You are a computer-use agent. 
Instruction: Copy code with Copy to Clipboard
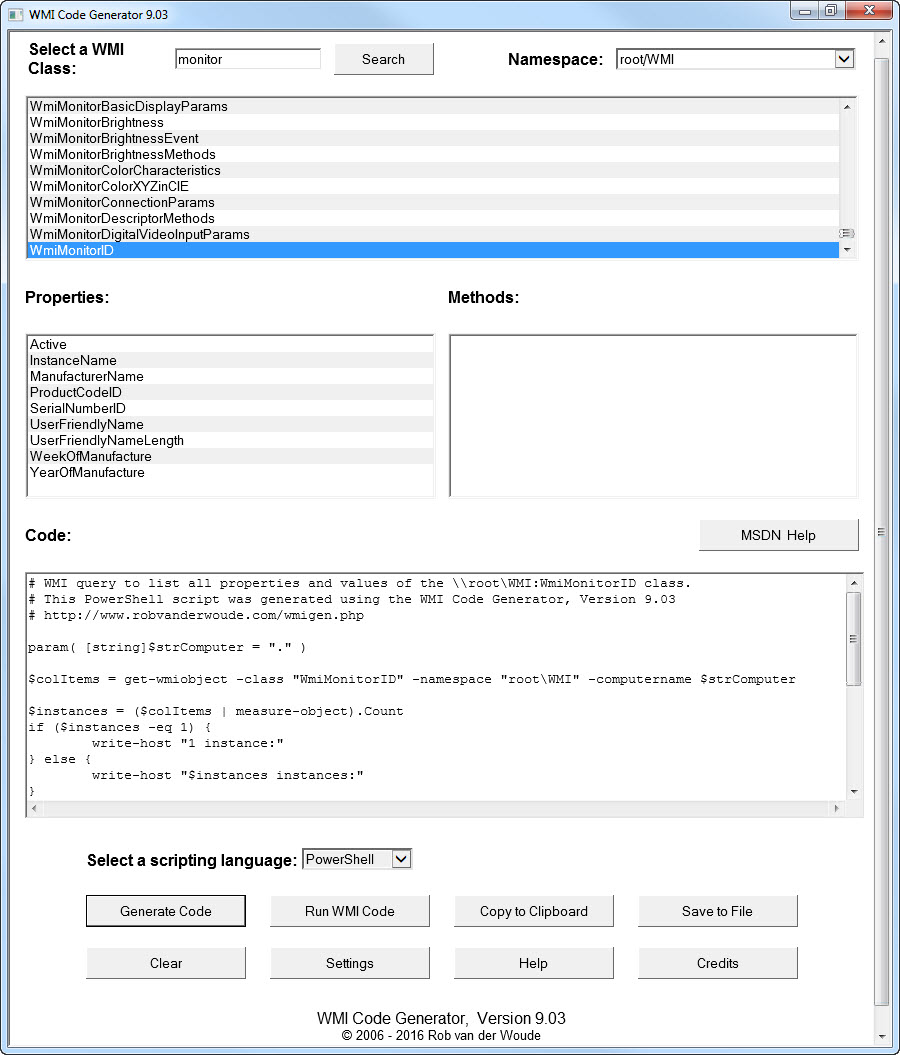pyautogui.click(x=533, y=911)
